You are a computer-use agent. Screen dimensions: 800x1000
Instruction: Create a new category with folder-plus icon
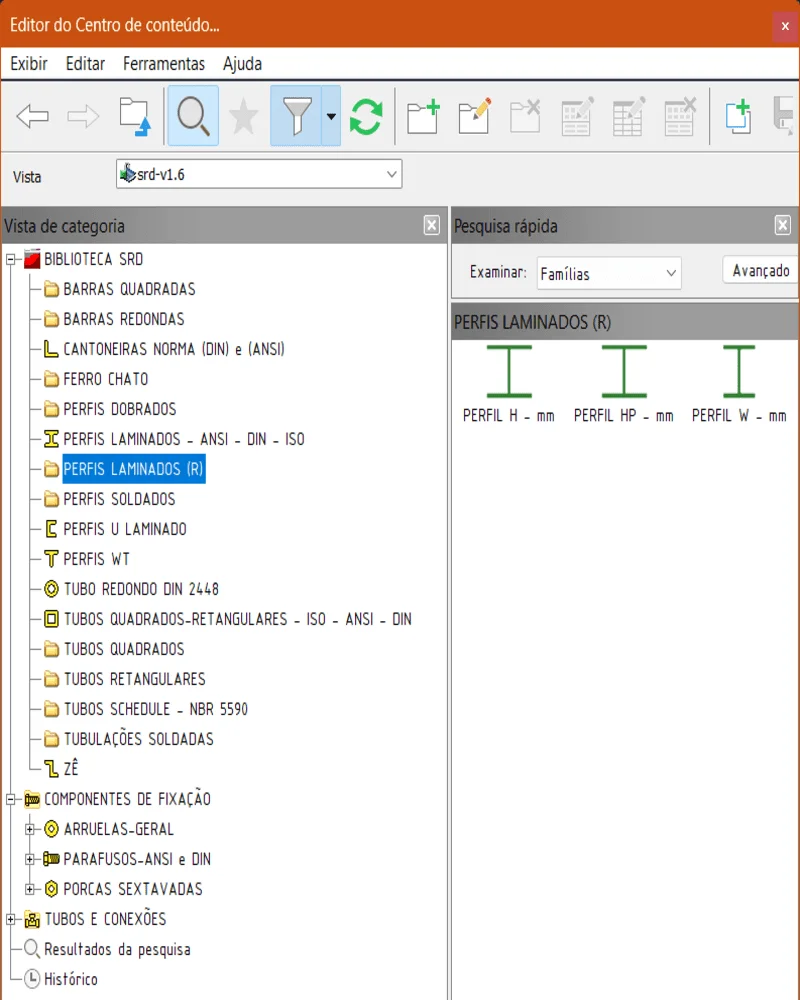(423, 117)
